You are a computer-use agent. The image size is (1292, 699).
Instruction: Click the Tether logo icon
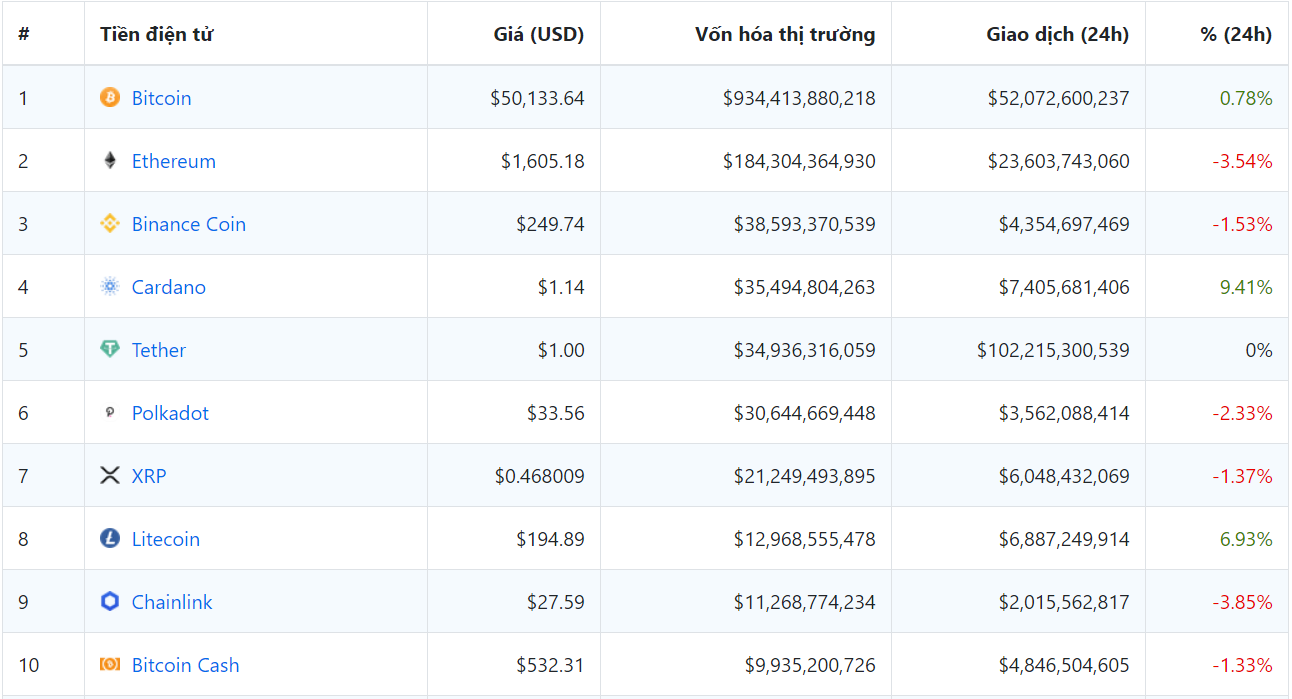(110, 349)
